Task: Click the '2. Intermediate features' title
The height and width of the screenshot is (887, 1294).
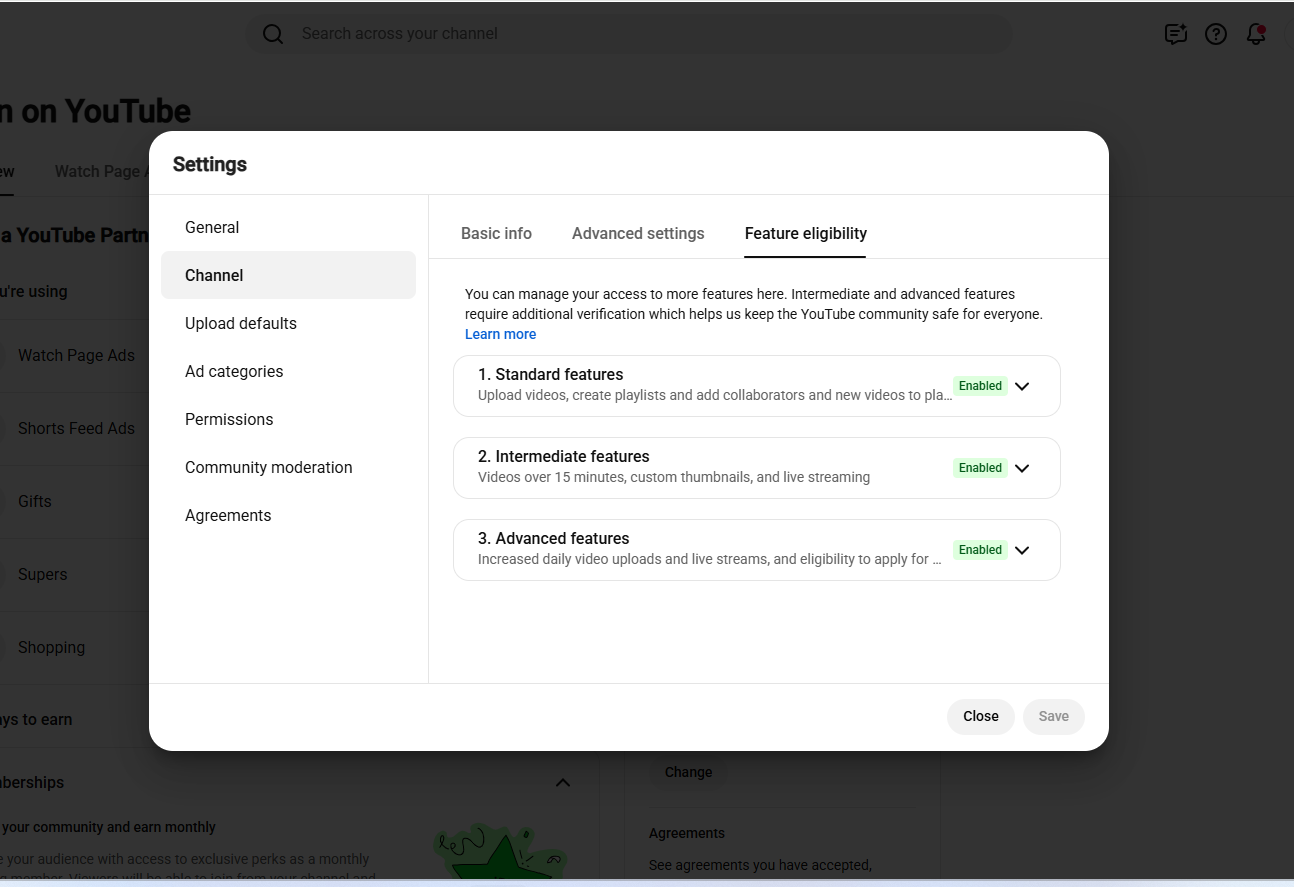Action: tap(564, 456)
